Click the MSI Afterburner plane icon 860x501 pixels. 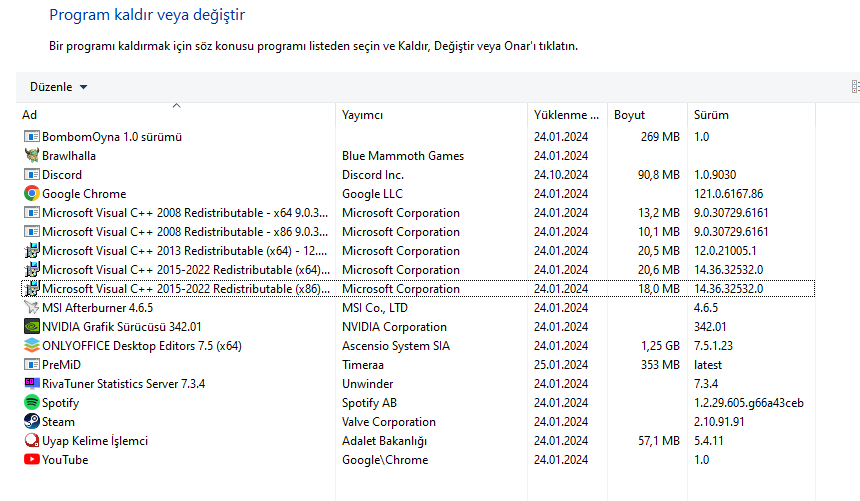[32, 308]
